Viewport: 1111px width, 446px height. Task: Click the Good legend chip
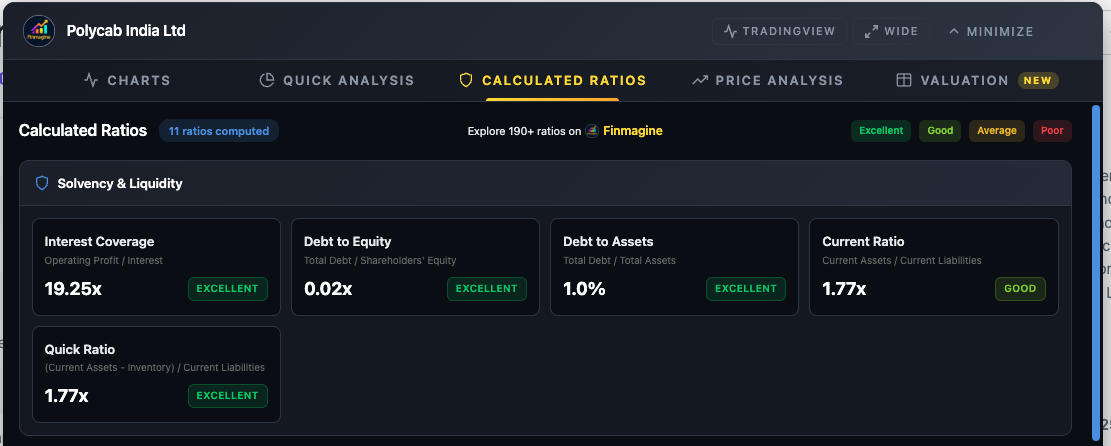click(940, 130)
